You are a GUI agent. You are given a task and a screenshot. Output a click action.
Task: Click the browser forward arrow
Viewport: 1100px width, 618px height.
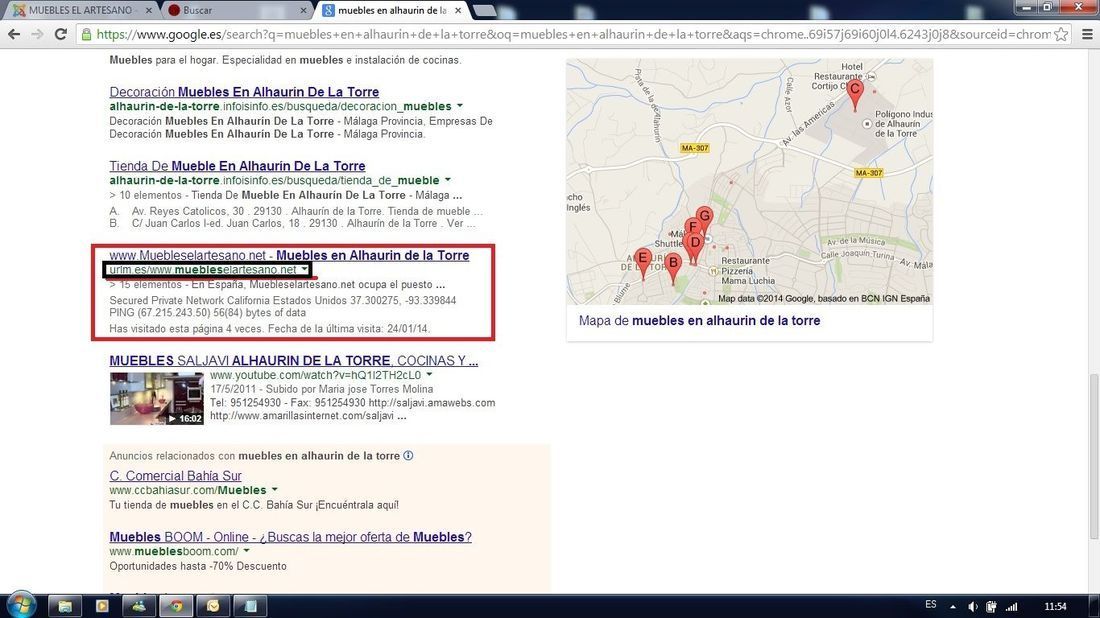point(37,34)
